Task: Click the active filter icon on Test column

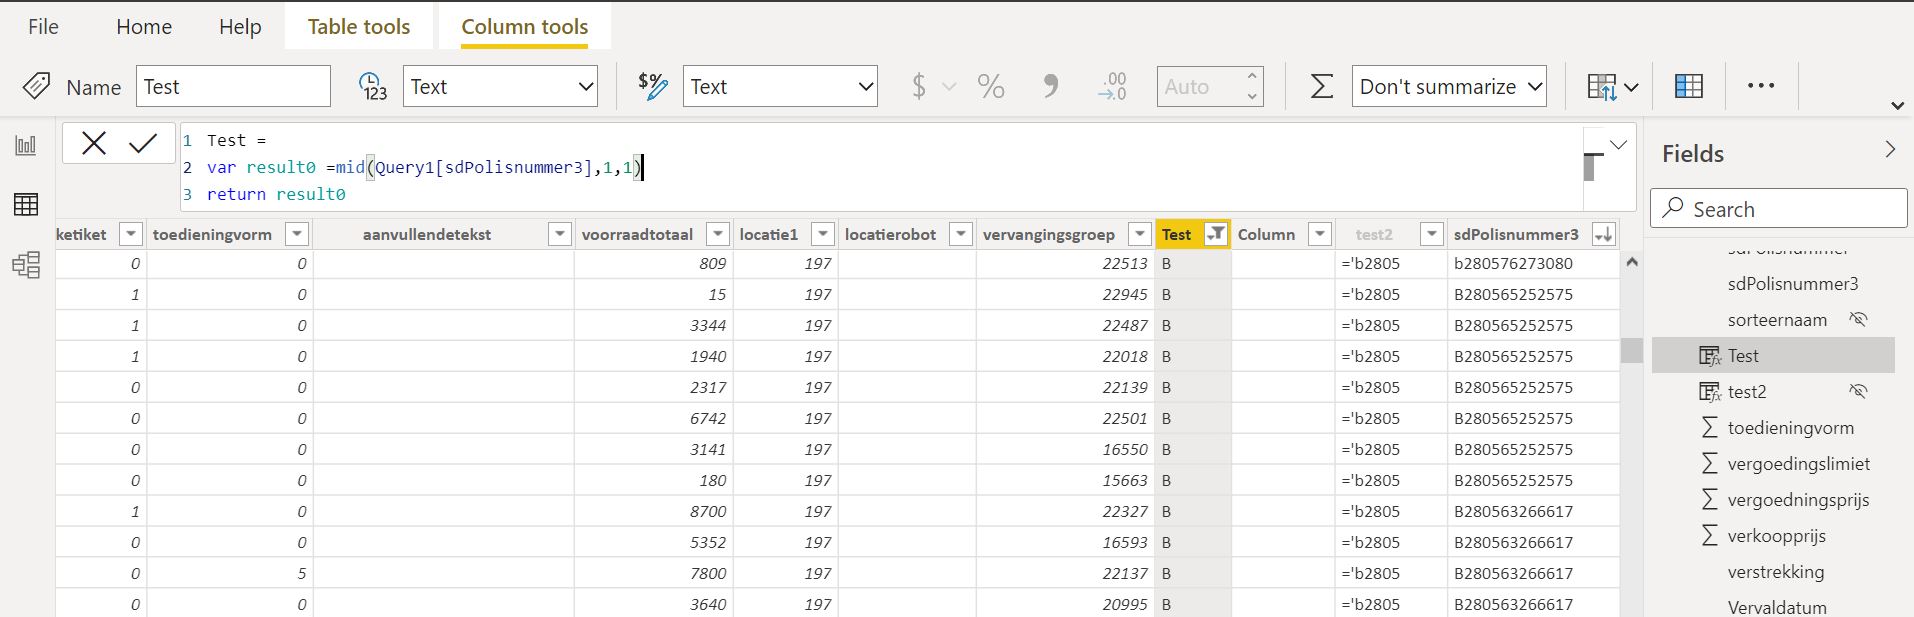Action: pos(1216,234)
